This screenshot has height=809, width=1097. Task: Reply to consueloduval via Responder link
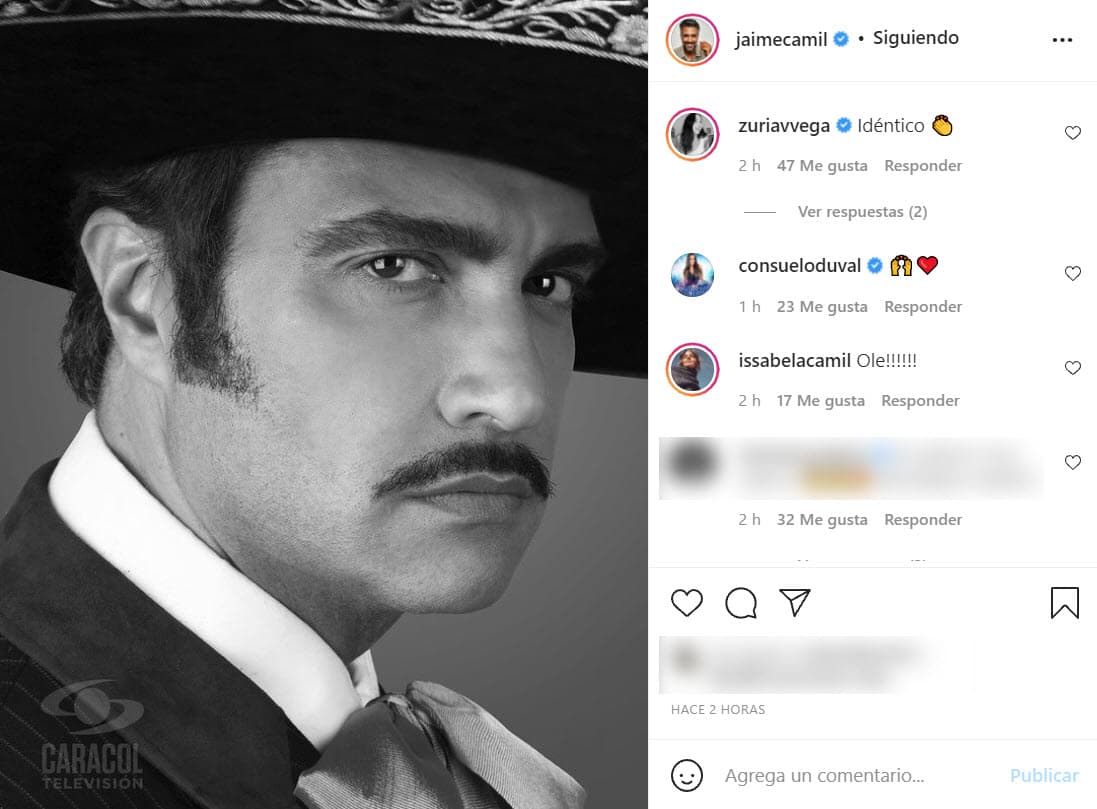[922, 306]
